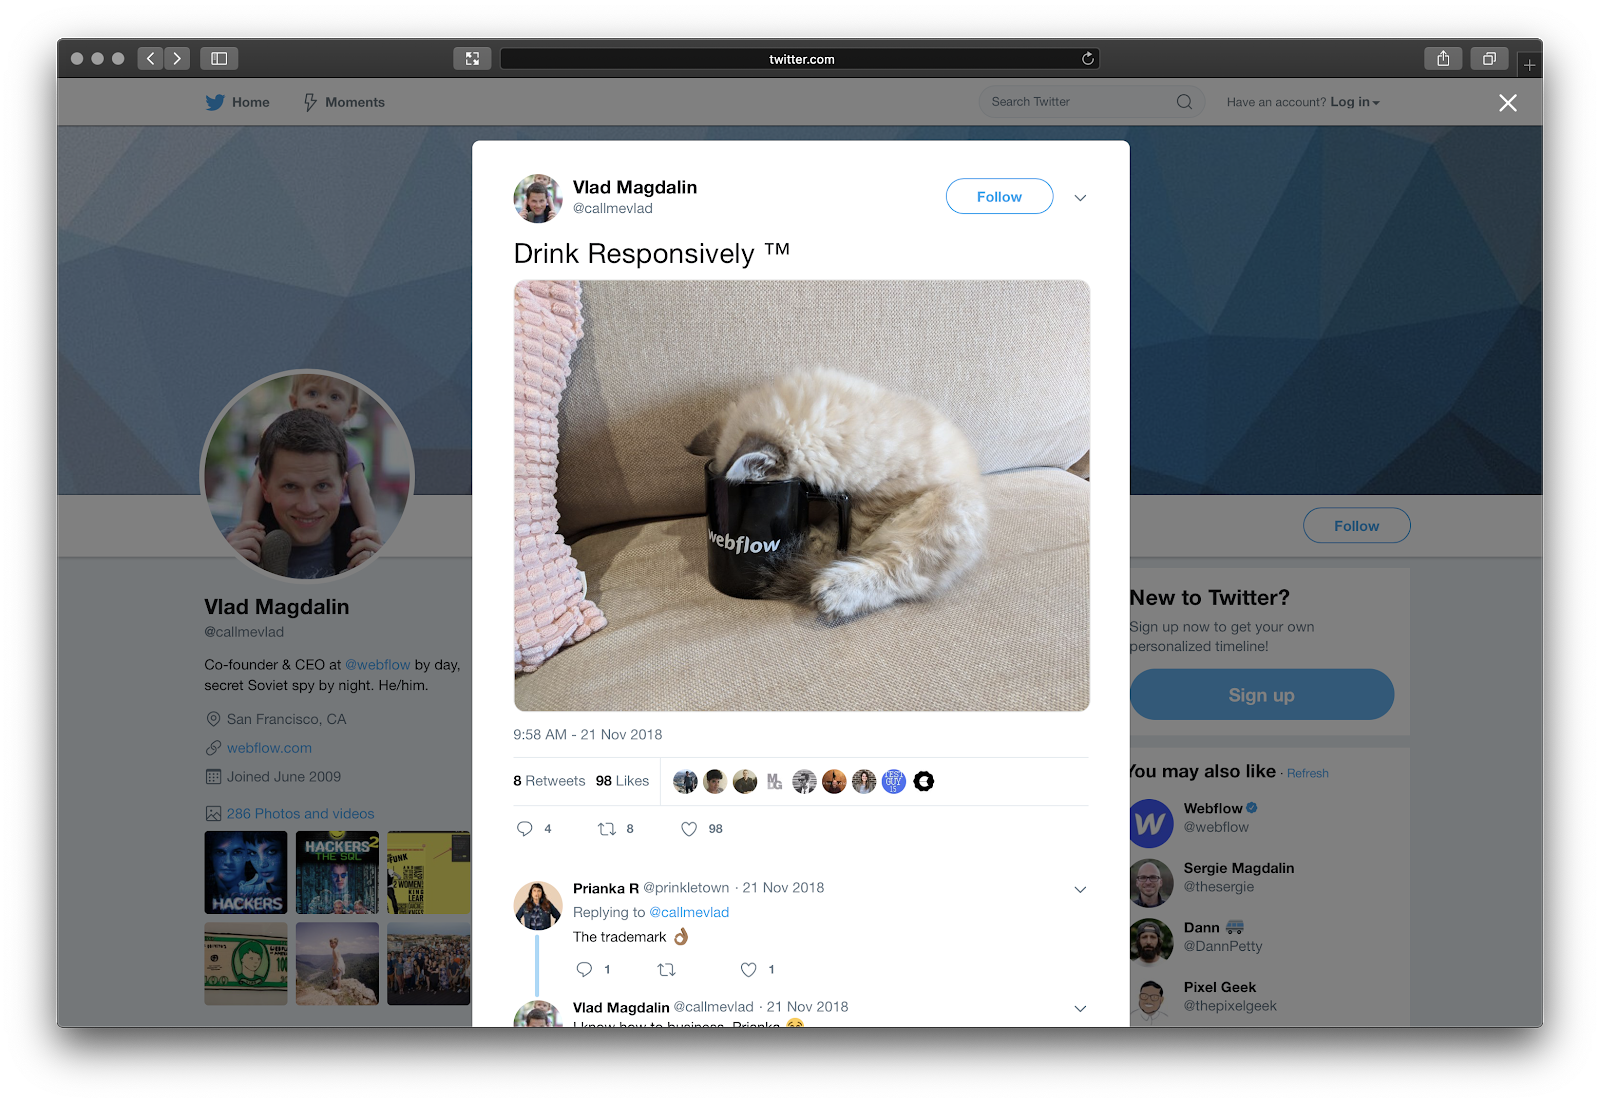
Task: Click Dann's avatar in suggestions
Action: point(1152,942)
